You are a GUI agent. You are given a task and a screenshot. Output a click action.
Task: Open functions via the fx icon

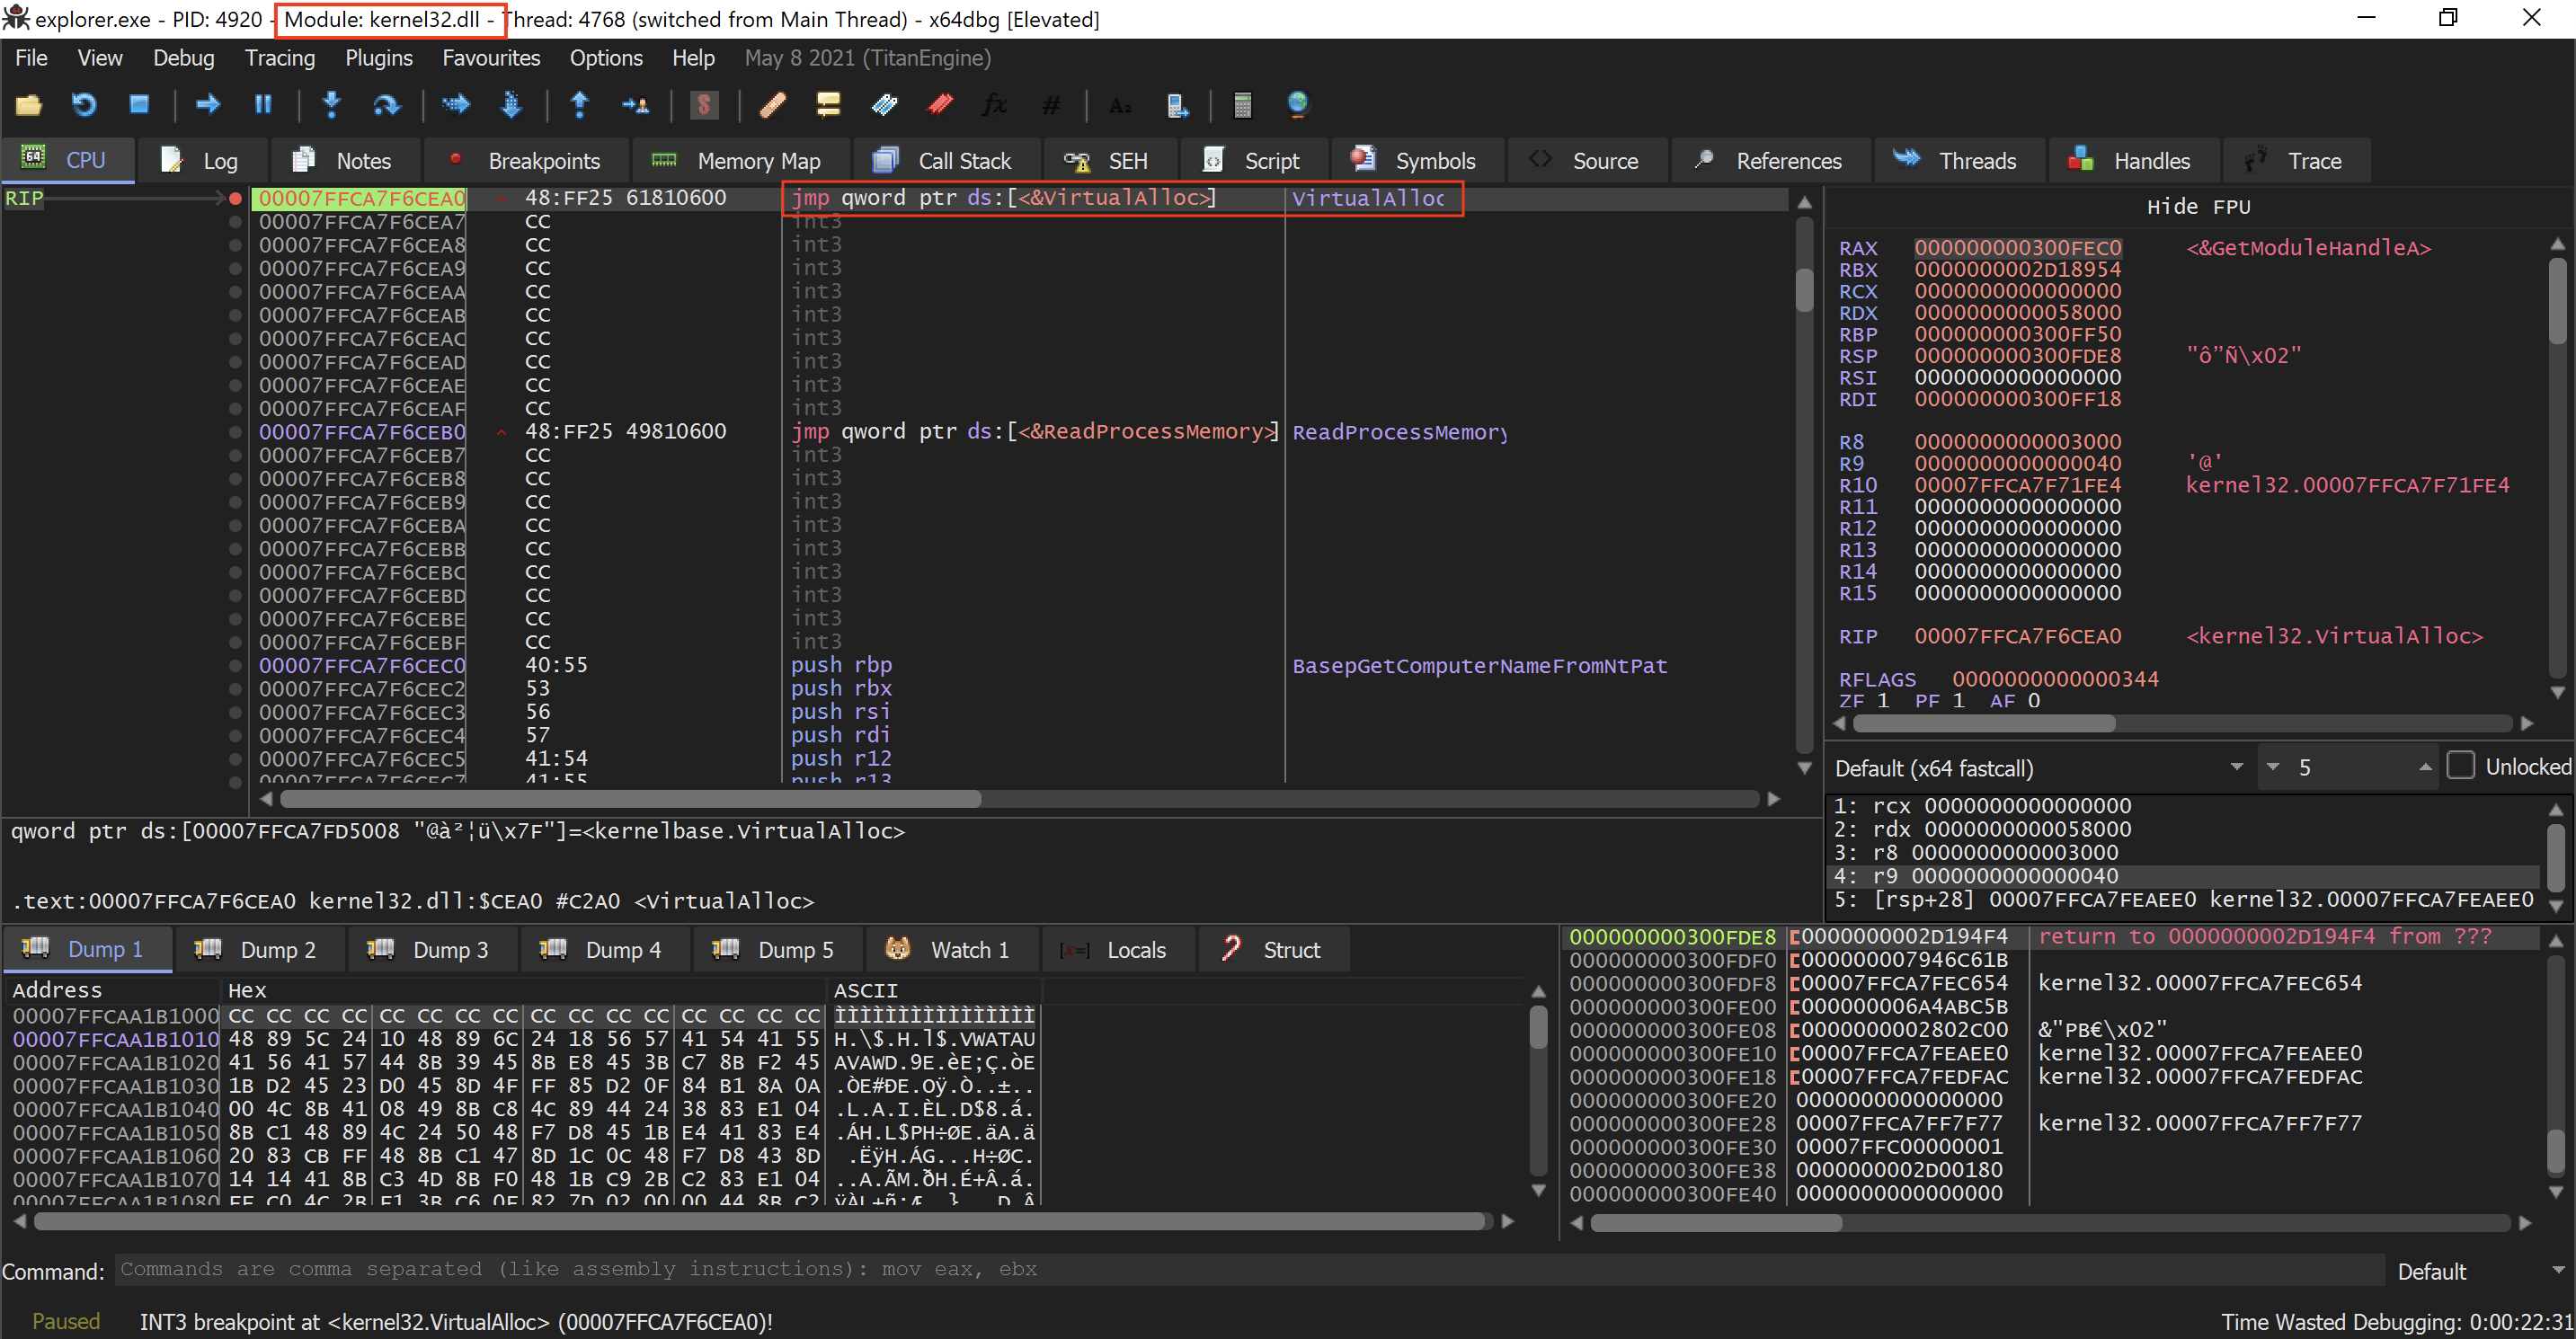coord(995,104)
